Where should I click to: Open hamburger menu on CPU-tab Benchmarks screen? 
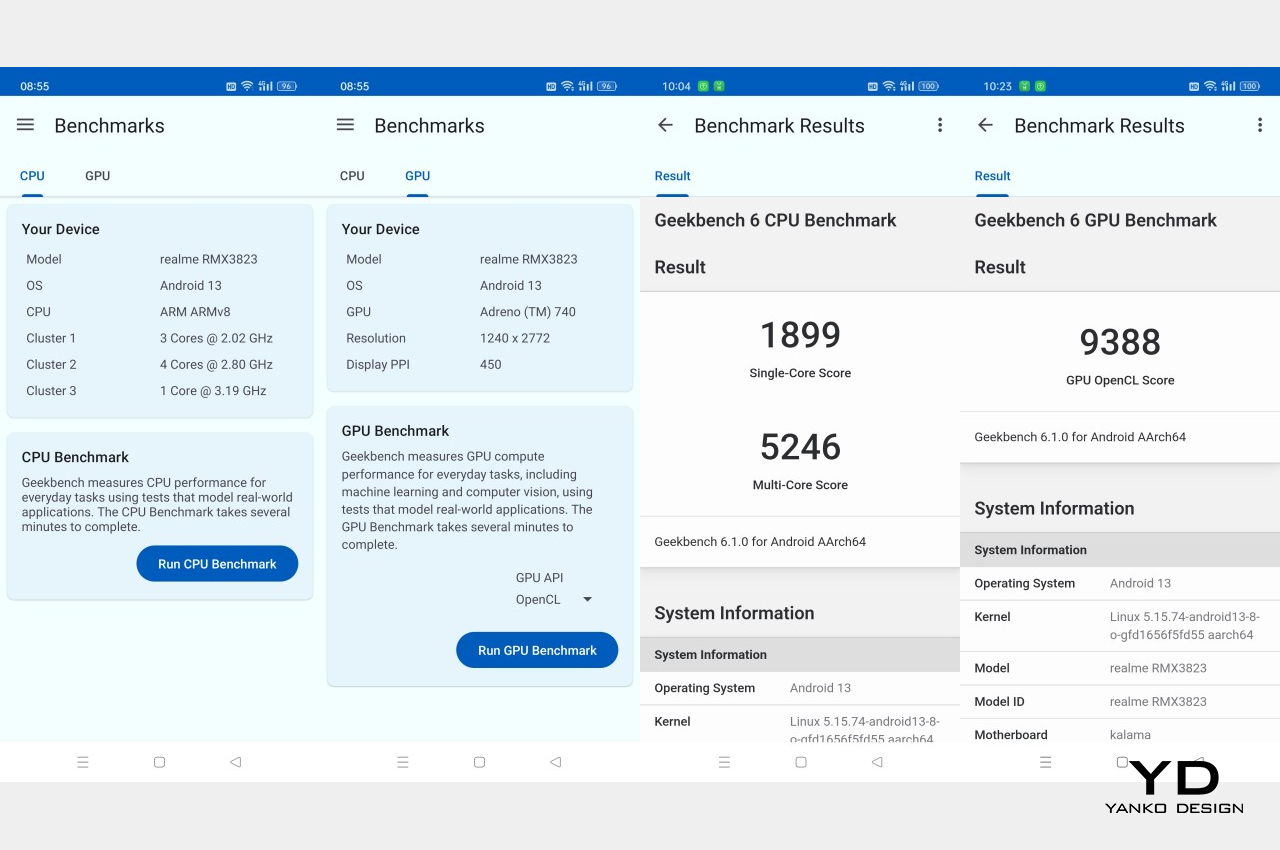(26, 125)
